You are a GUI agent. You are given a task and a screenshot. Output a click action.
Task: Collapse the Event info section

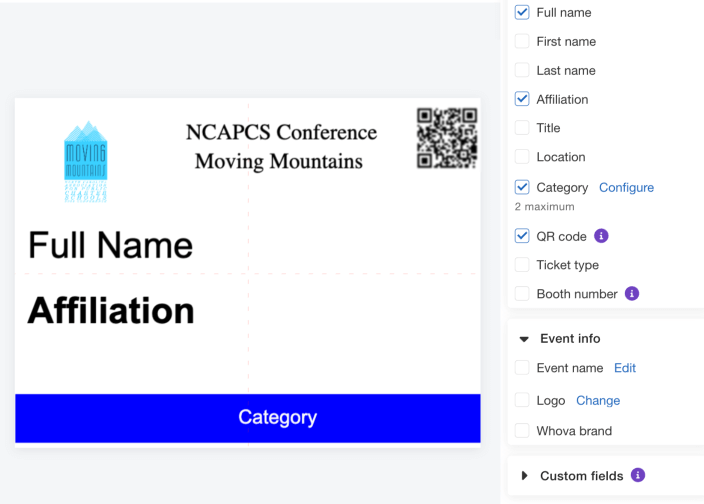pos(524,339)
